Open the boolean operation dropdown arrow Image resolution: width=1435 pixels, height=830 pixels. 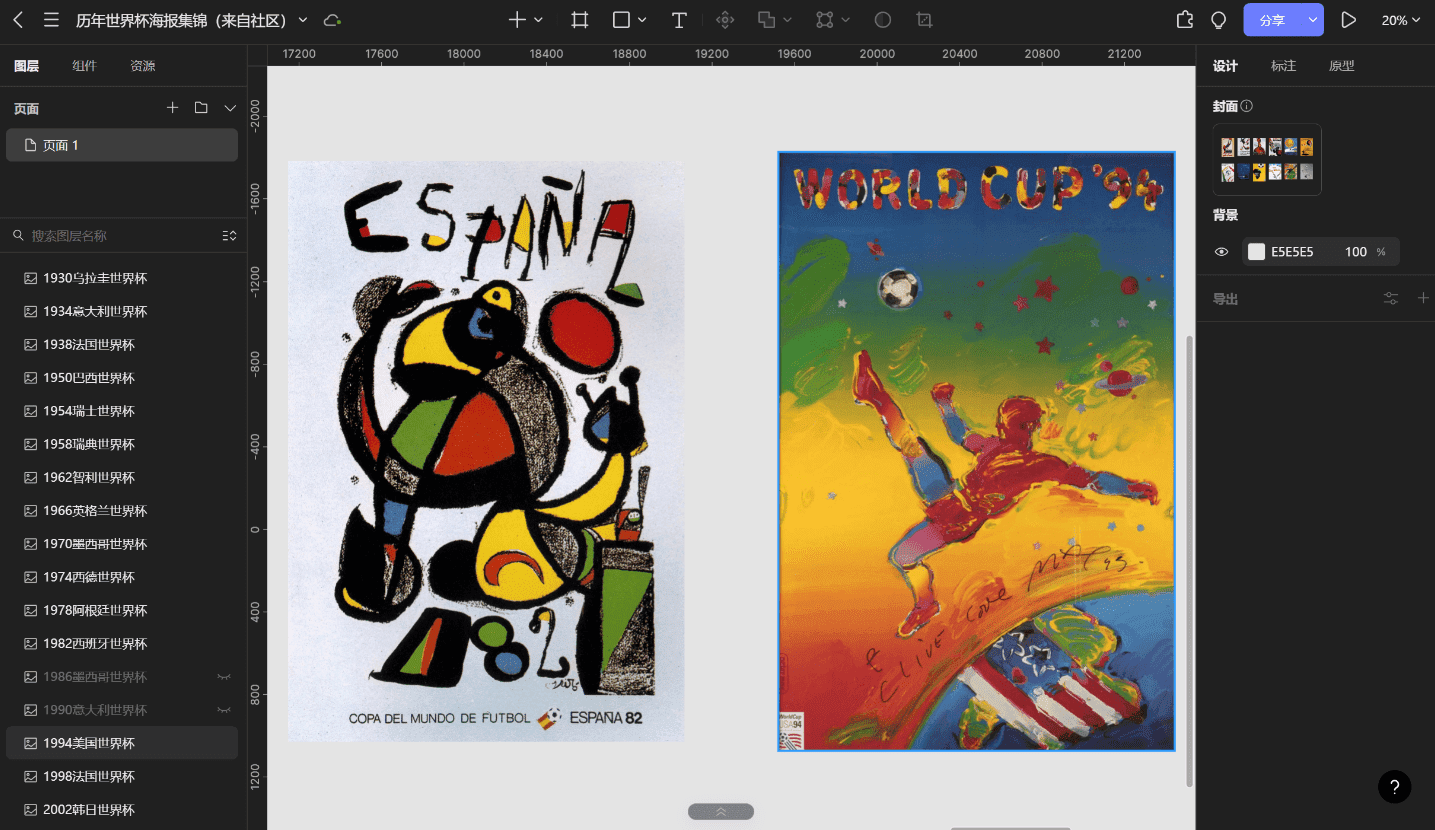point(787,20)
